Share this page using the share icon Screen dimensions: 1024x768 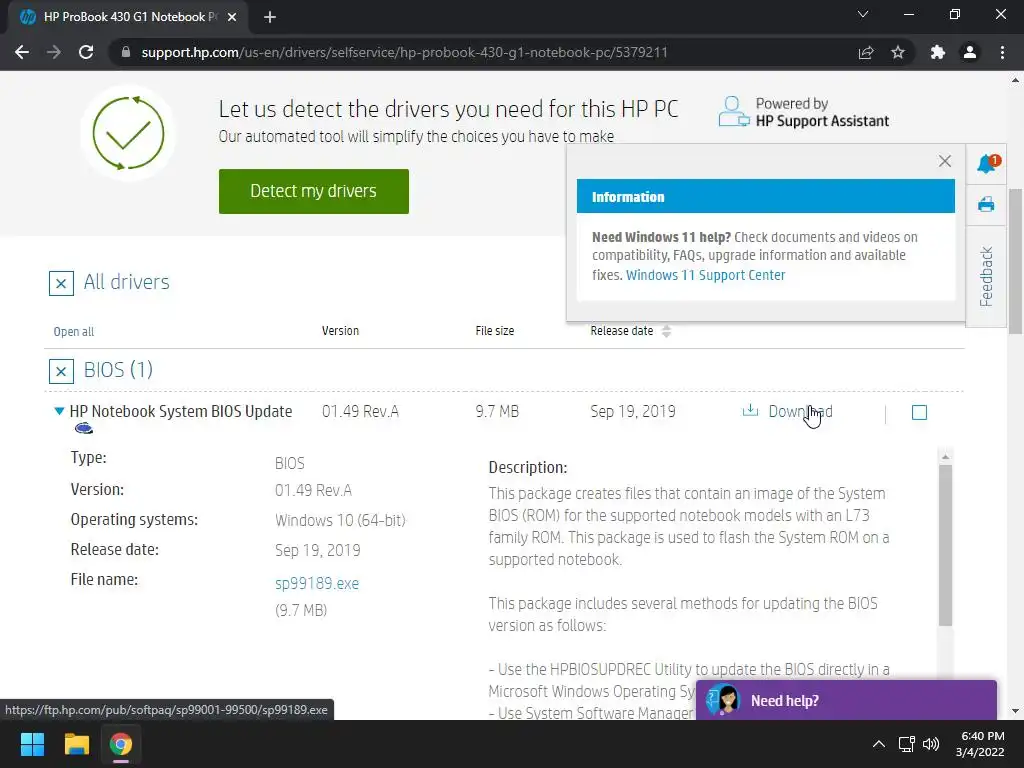(866, 52)
